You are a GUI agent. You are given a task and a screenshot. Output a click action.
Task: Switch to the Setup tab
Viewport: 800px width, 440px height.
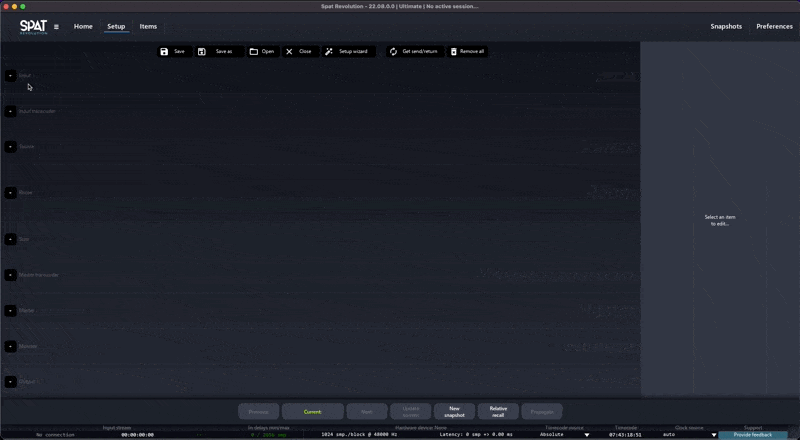[x=116, y=27]
